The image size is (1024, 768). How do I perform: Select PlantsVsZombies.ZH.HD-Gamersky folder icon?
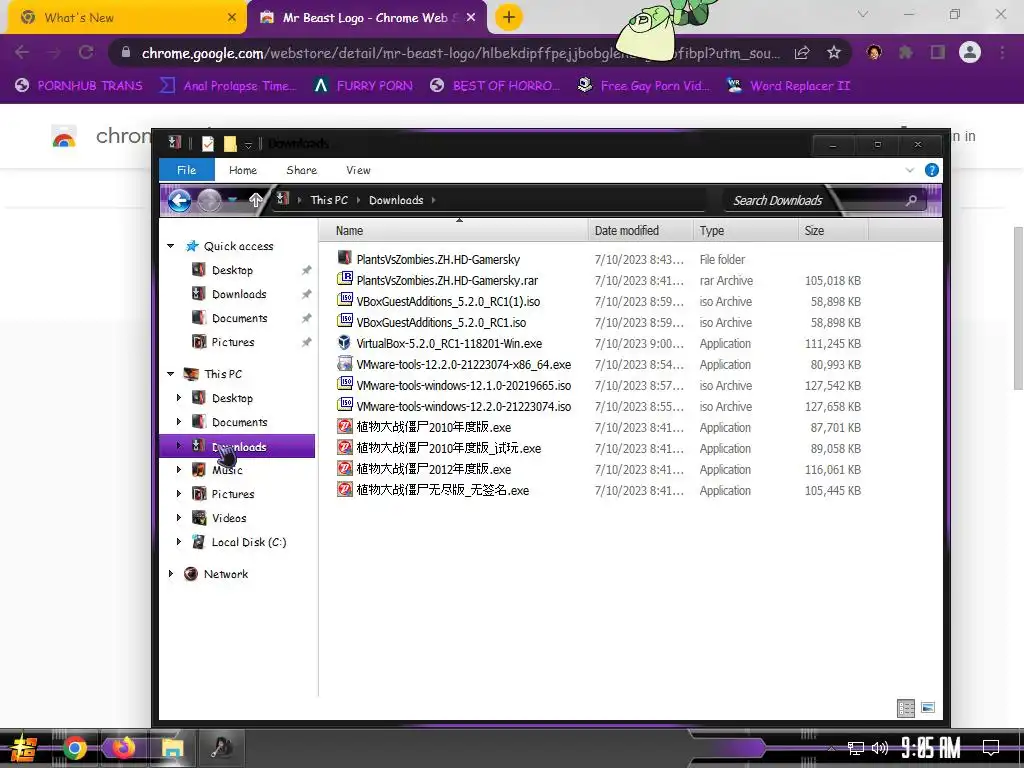tap(344, 259)
